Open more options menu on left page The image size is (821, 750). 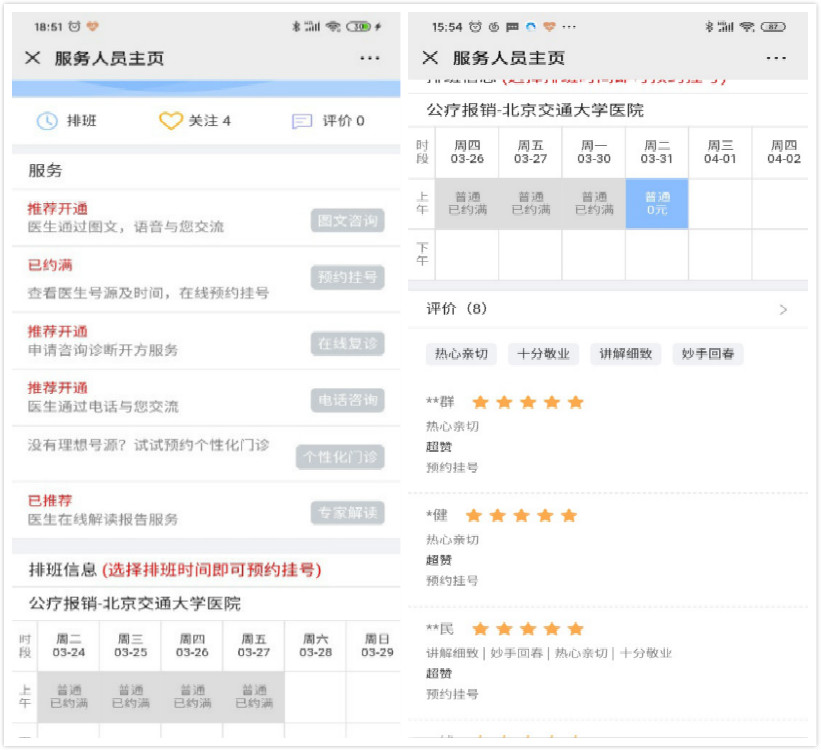tap(370, 58)
